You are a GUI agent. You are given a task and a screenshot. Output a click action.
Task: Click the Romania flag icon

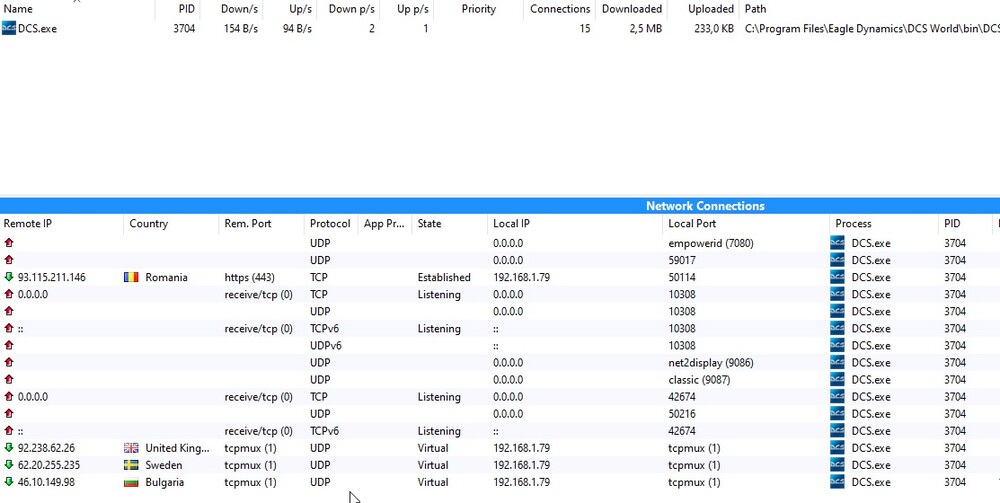coord(131,277)
